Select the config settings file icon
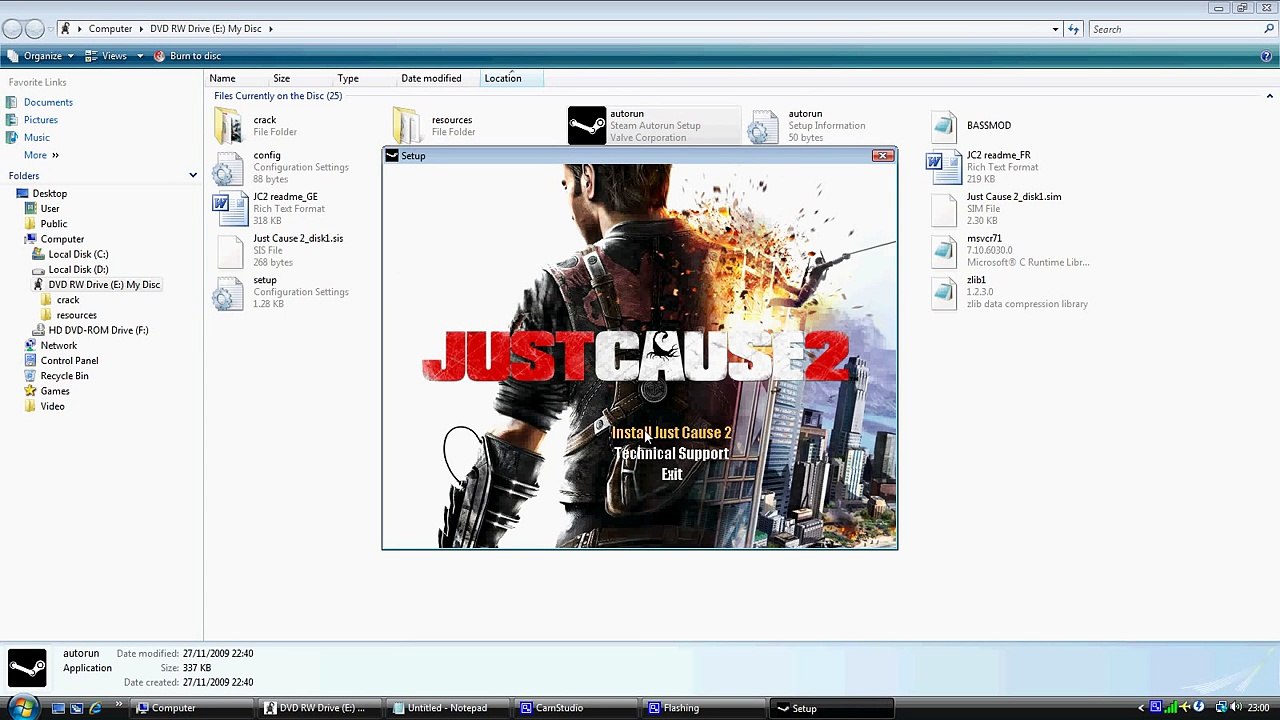This screenshot has width=1280, height=720. click(x=229, y=168)
